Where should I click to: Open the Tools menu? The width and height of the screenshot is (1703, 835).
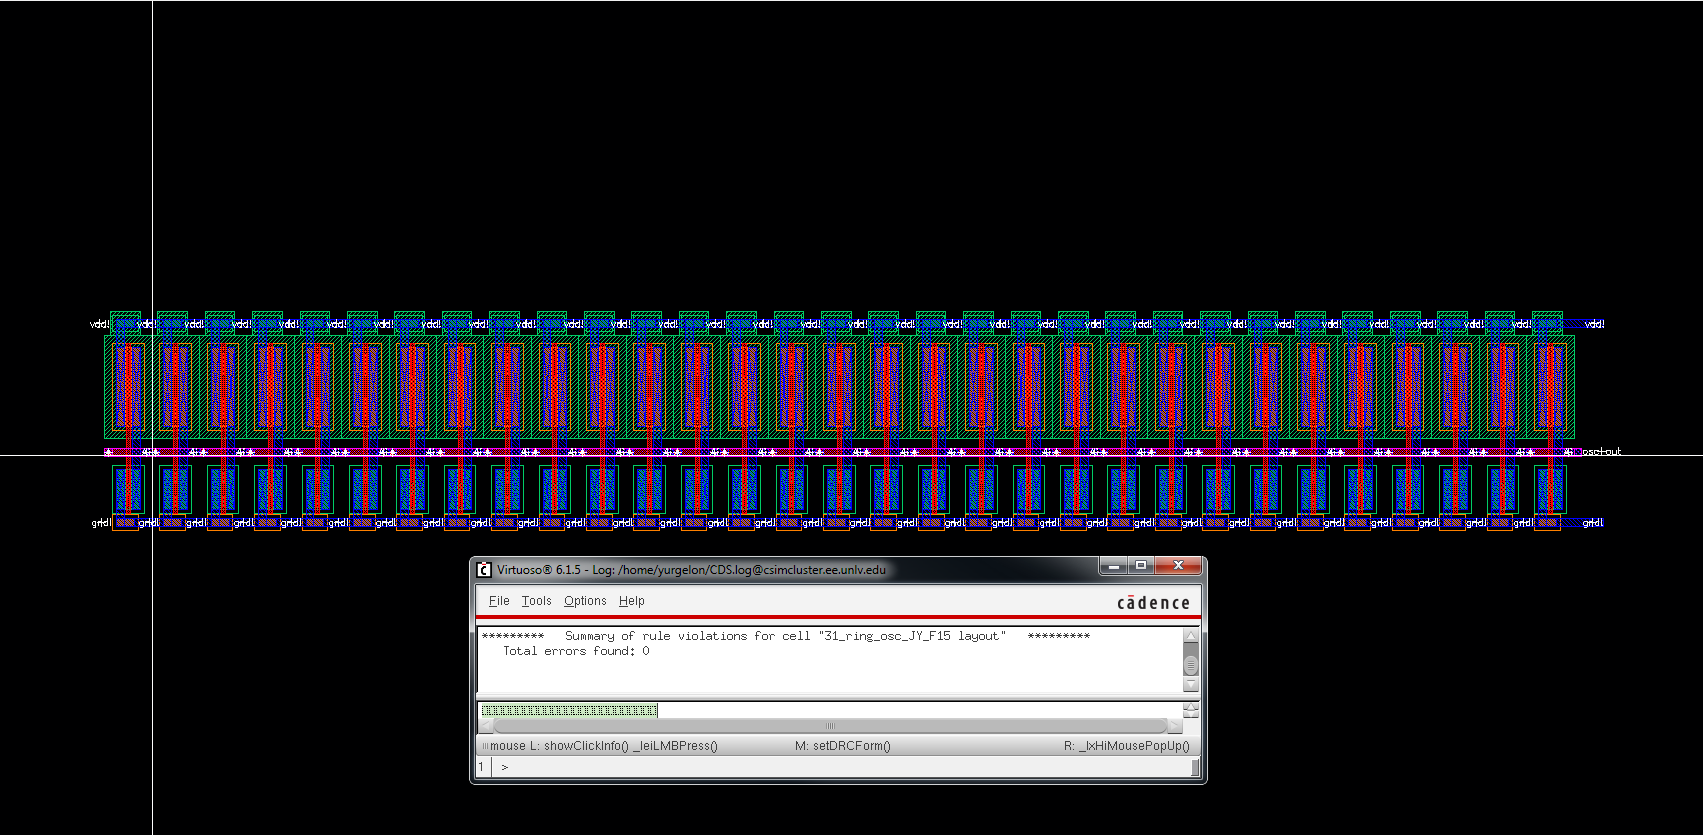(536, 601)
